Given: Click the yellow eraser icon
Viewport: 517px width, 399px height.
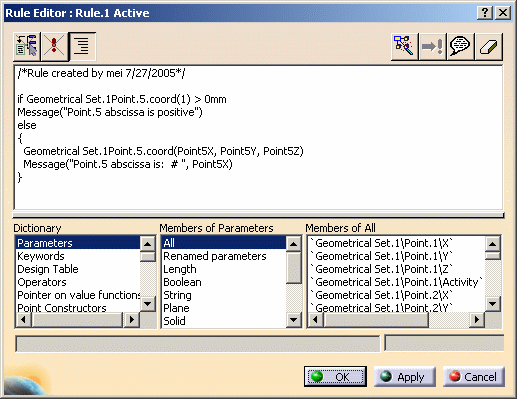Looking at the screenshot, I should click(488, 46).
